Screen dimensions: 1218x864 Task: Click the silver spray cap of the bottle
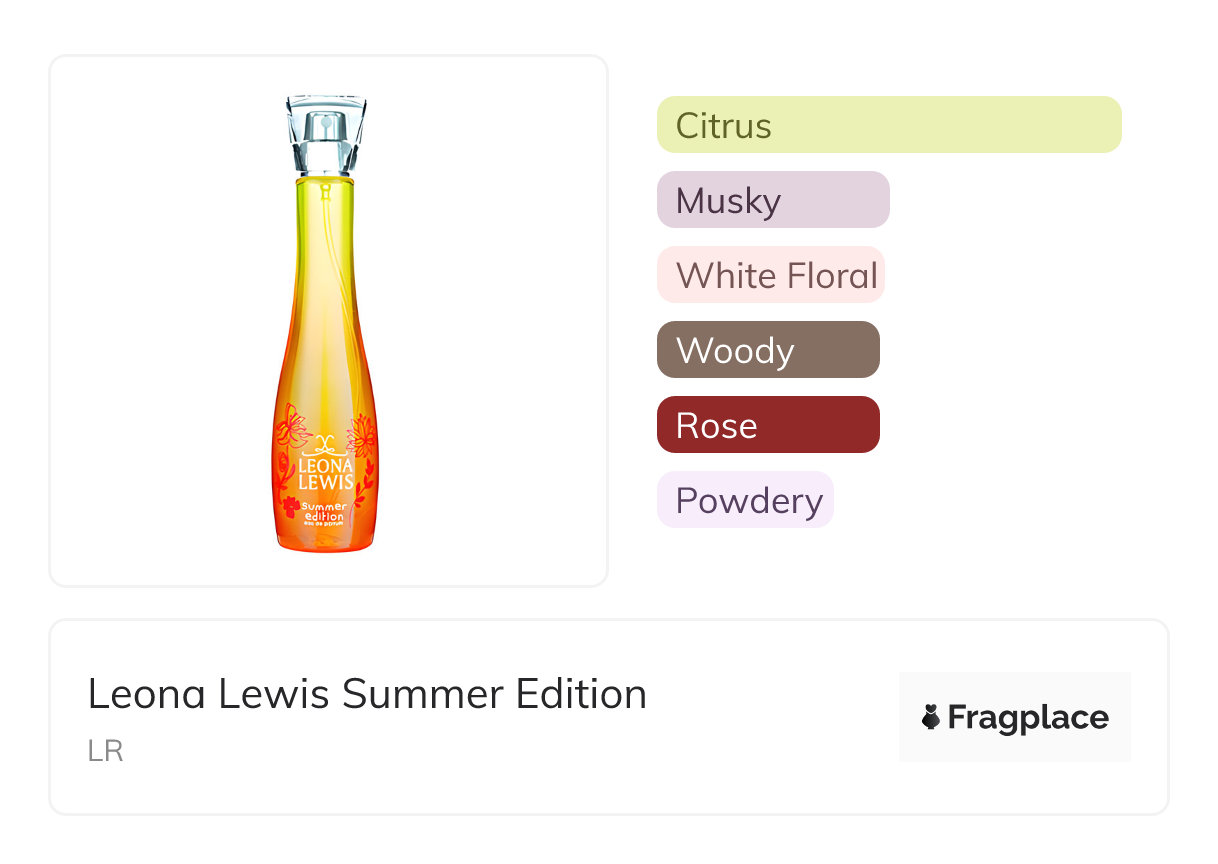[325, 133]
